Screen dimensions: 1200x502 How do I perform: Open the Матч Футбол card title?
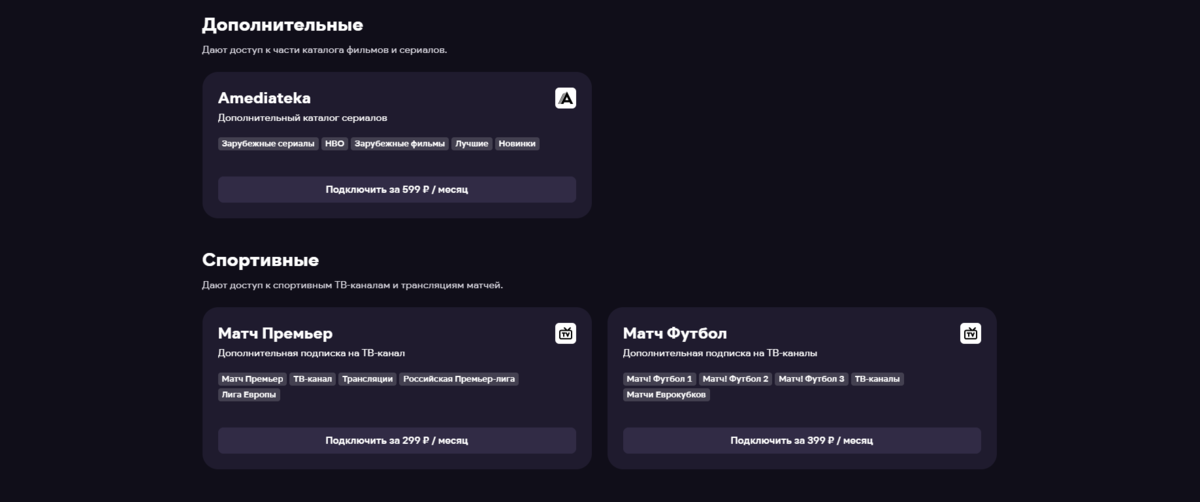(675, 333)
